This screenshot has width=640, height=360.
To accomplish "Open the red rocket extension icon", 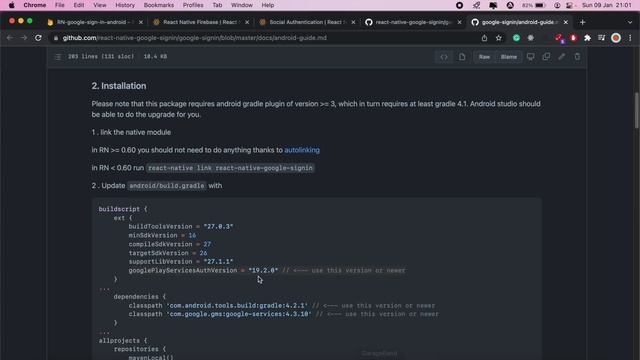I will (559, 38).
